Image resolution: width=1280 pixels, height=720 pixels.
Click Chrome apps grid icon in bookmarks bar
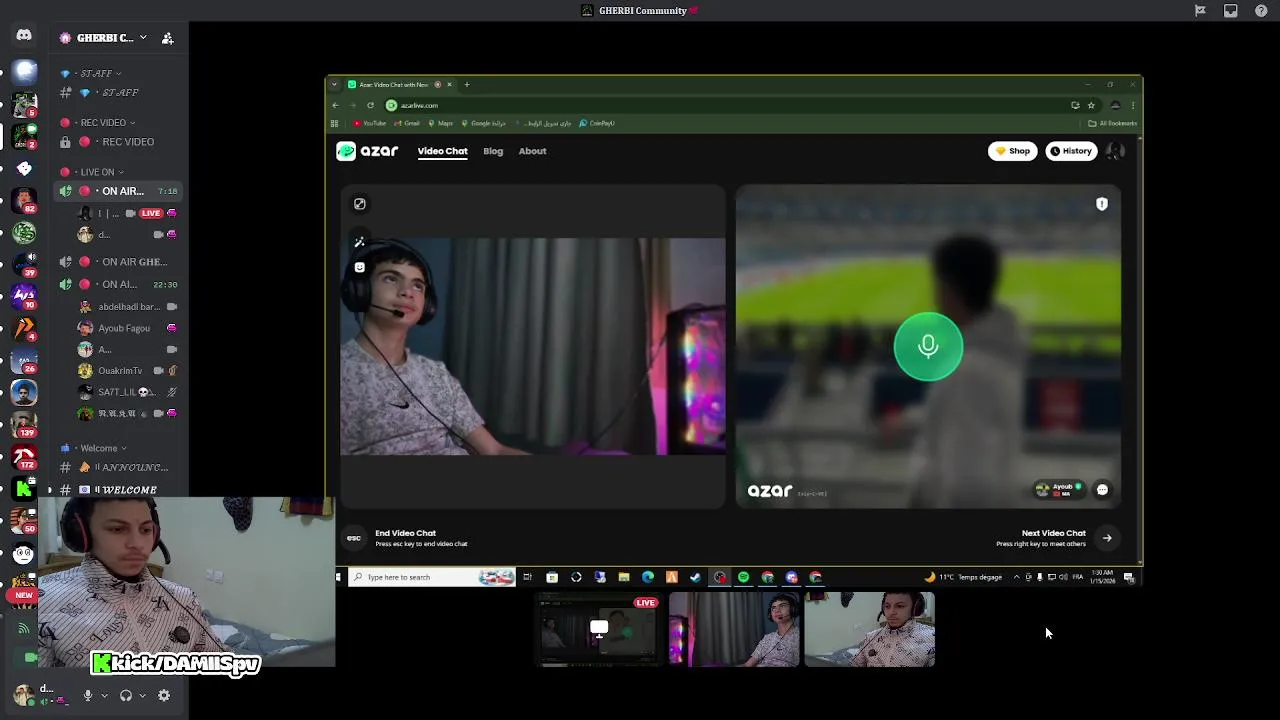334,123
